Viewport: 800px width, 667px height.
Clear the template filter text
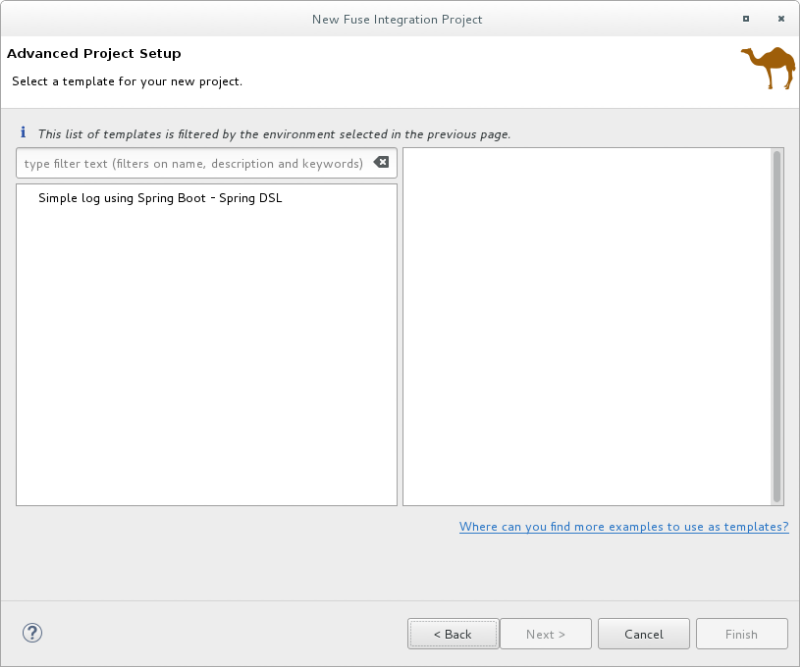click(381, 163)
